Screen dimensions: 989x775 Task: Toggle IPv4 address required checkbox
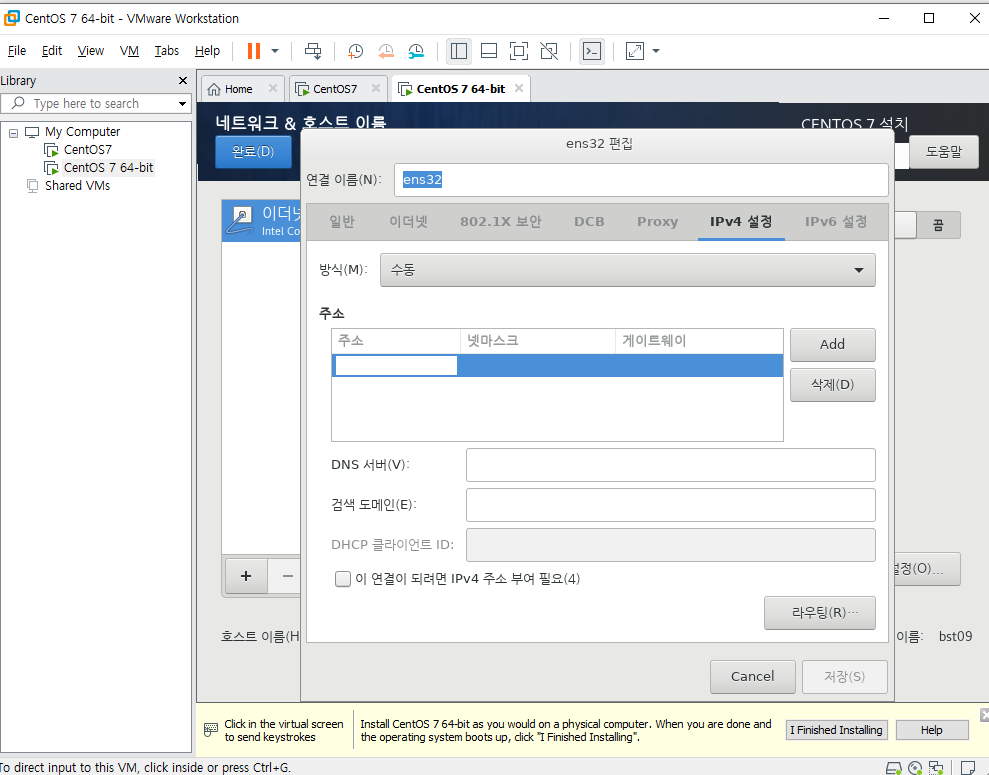point(342,579)
